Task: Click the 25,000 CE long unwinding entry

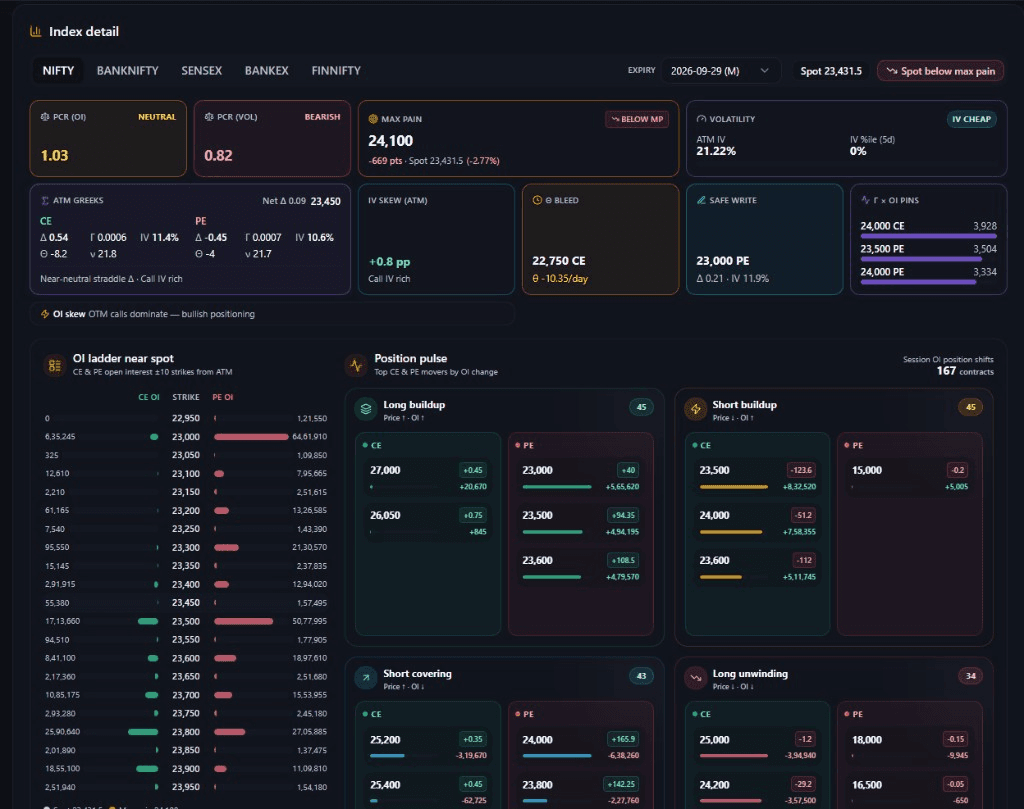Action: [x=757, y=747]
